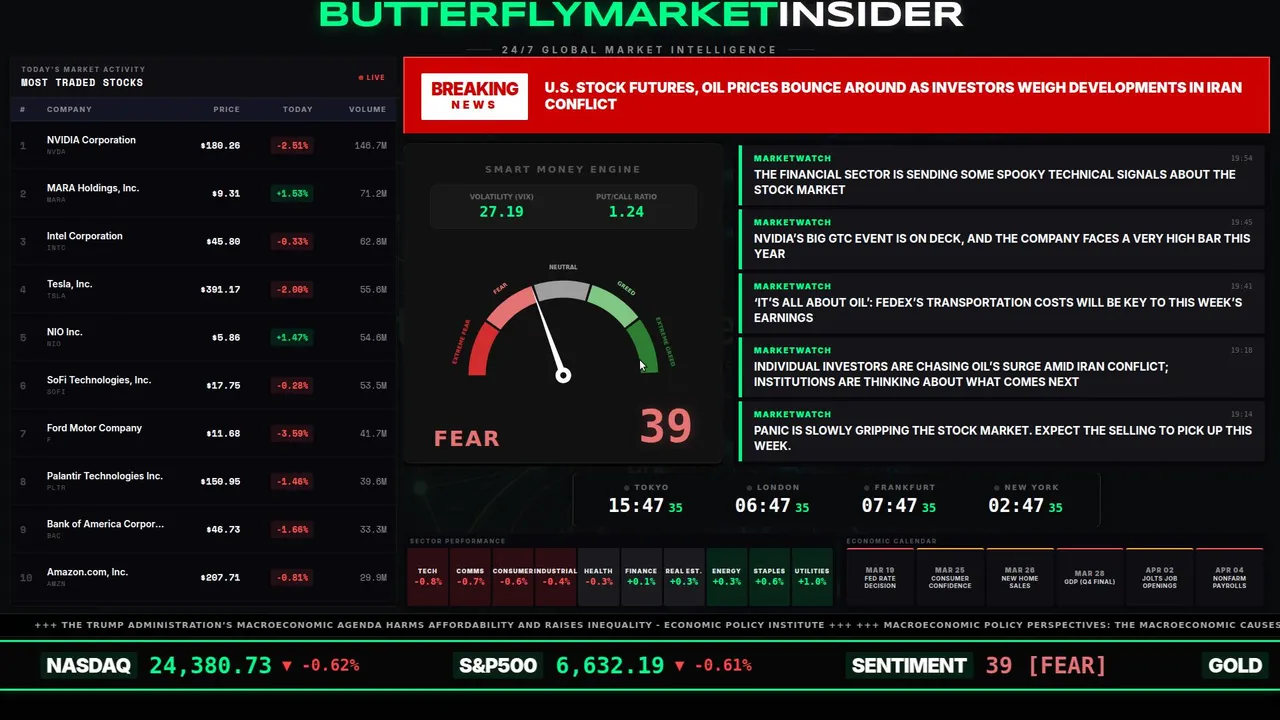Click the London clock
The width and height of the screenshot is (1280, 720).
(772, 499)
